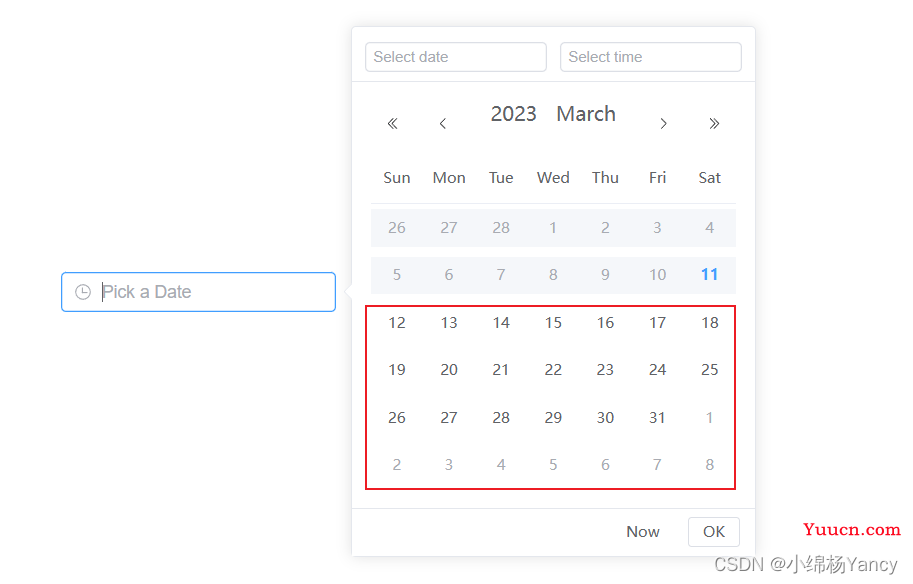Go to previous month arrow
This screenshot has height=584, width=913.
point(443,123)
